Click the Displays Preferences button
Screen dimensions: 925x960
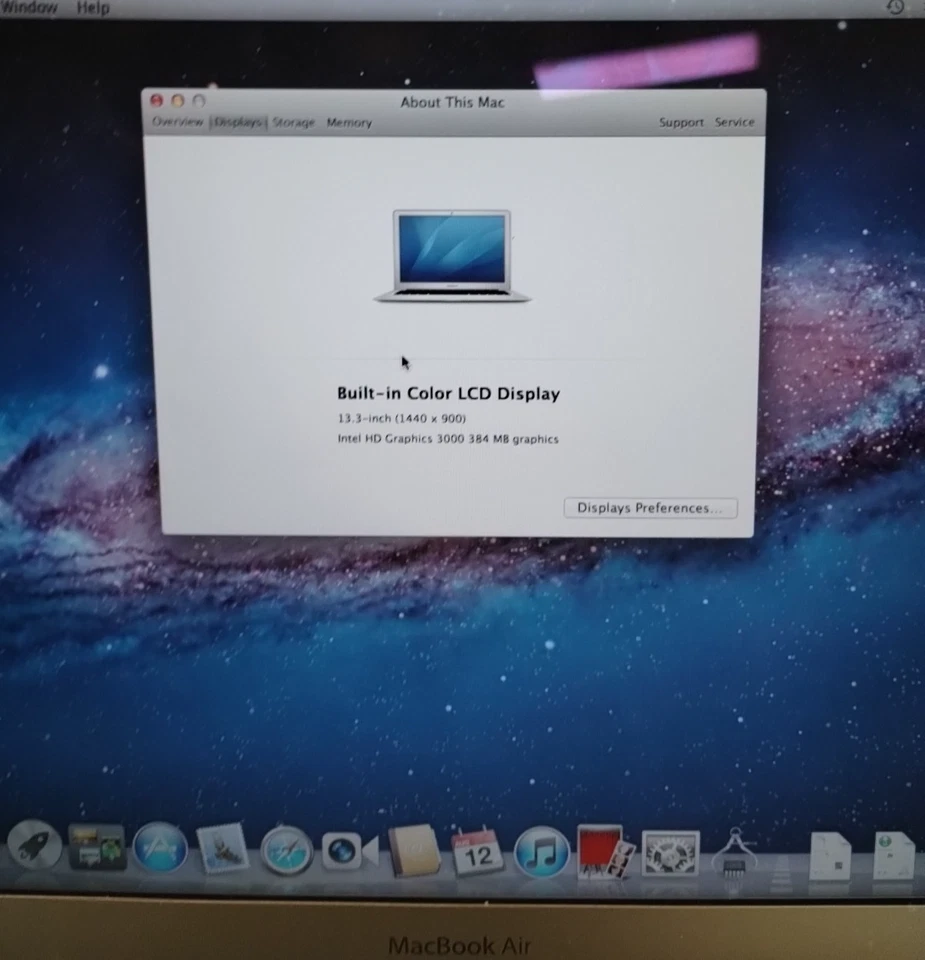pyautogui.click(x=650, y=507)
